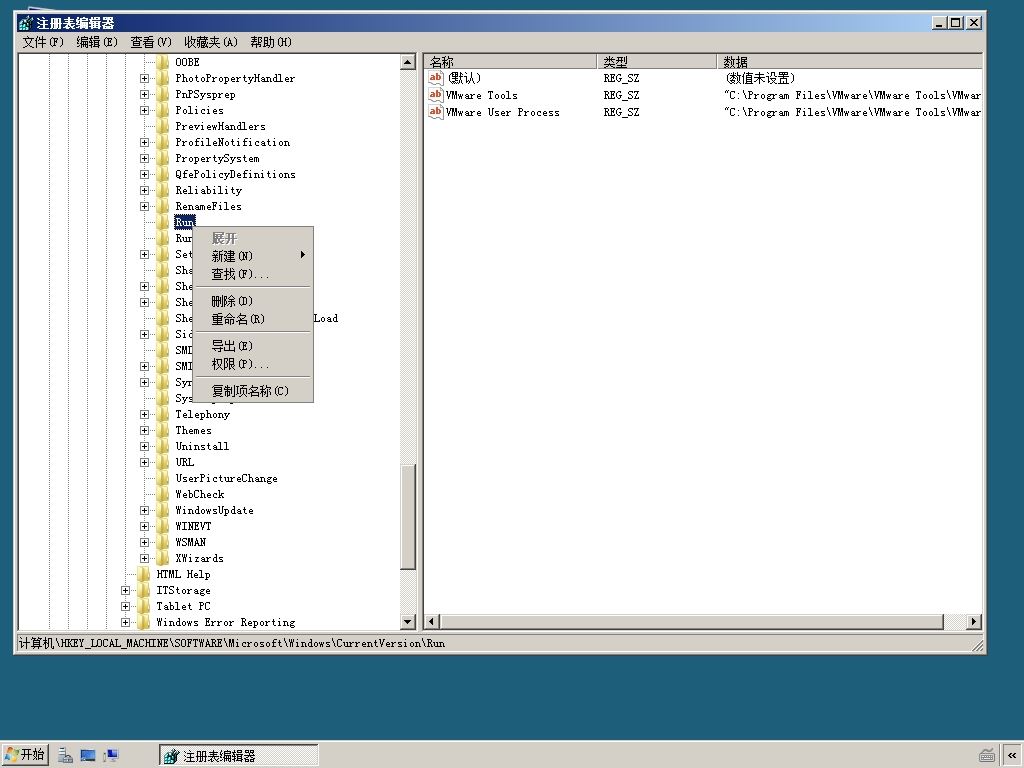1024x768 pixels.
Task: Click the HTML Help folder icon
Action: [144, 574]
